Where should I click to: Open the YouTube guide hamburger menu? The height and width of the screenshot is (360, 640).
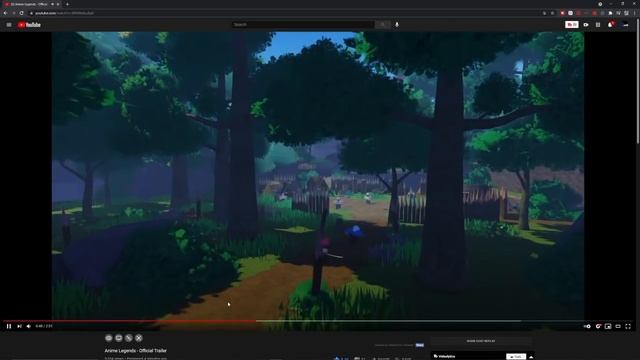coord(9,25)
